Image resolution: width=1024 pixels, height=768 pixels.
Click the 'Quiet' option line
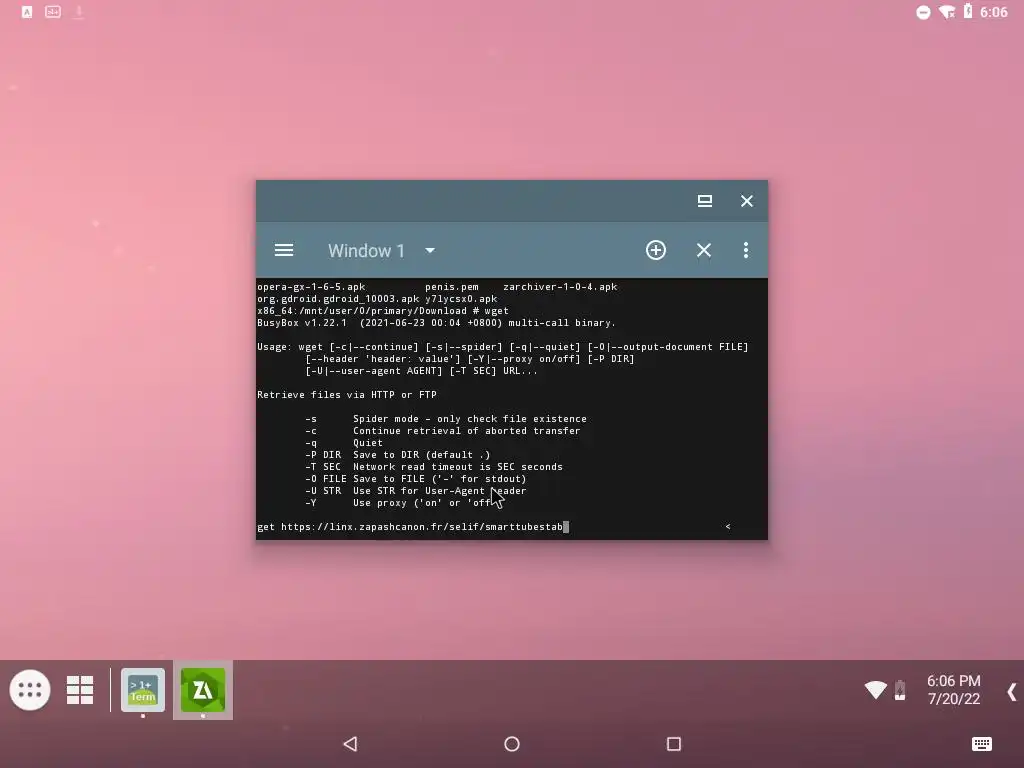(368, 443)
